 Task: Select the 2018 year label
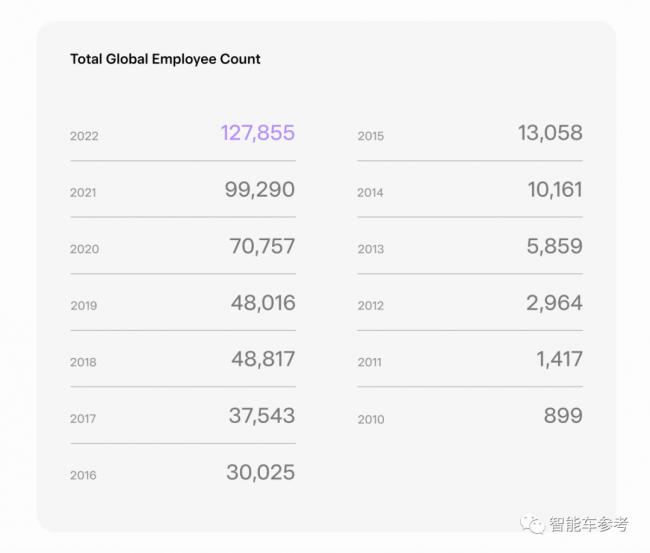[83, 362]
